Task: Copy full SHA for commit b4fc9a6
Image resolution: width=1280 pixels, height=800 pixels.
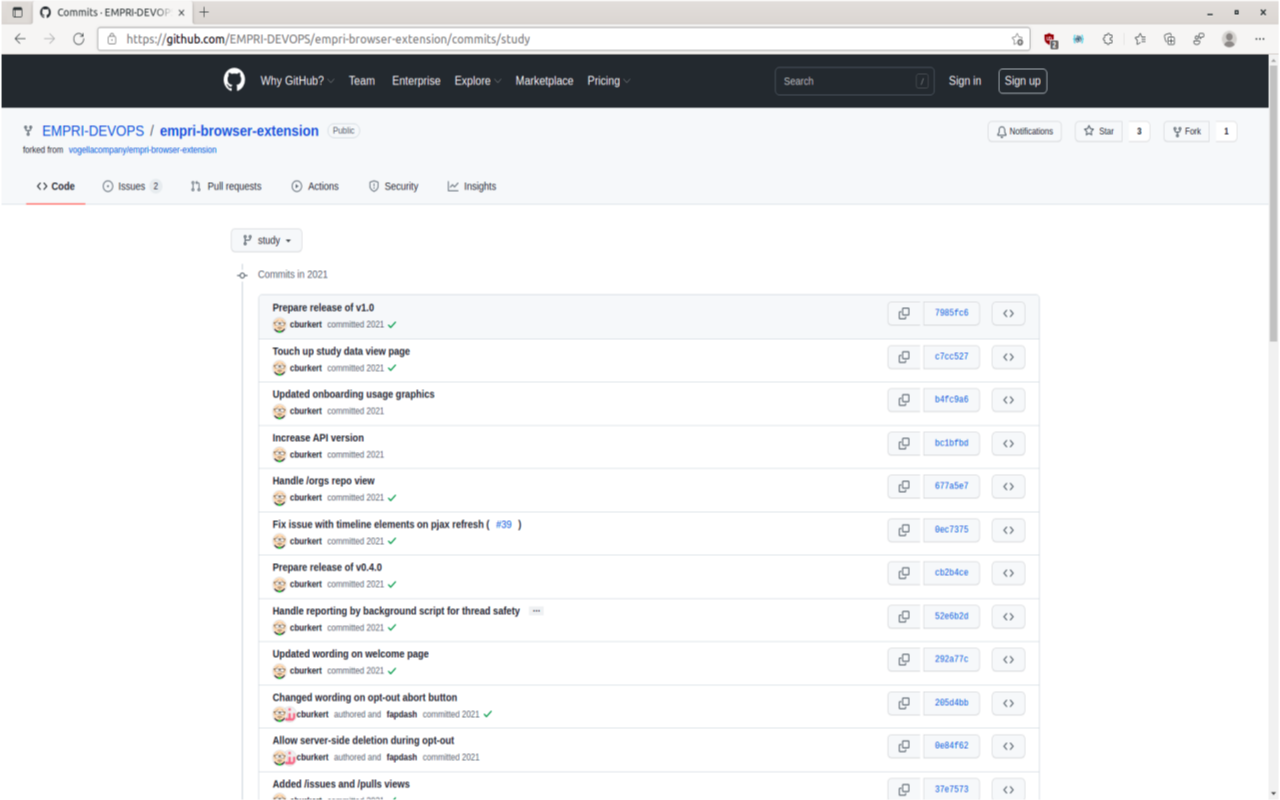Action: pyautogui.click(x=904, y=400)
